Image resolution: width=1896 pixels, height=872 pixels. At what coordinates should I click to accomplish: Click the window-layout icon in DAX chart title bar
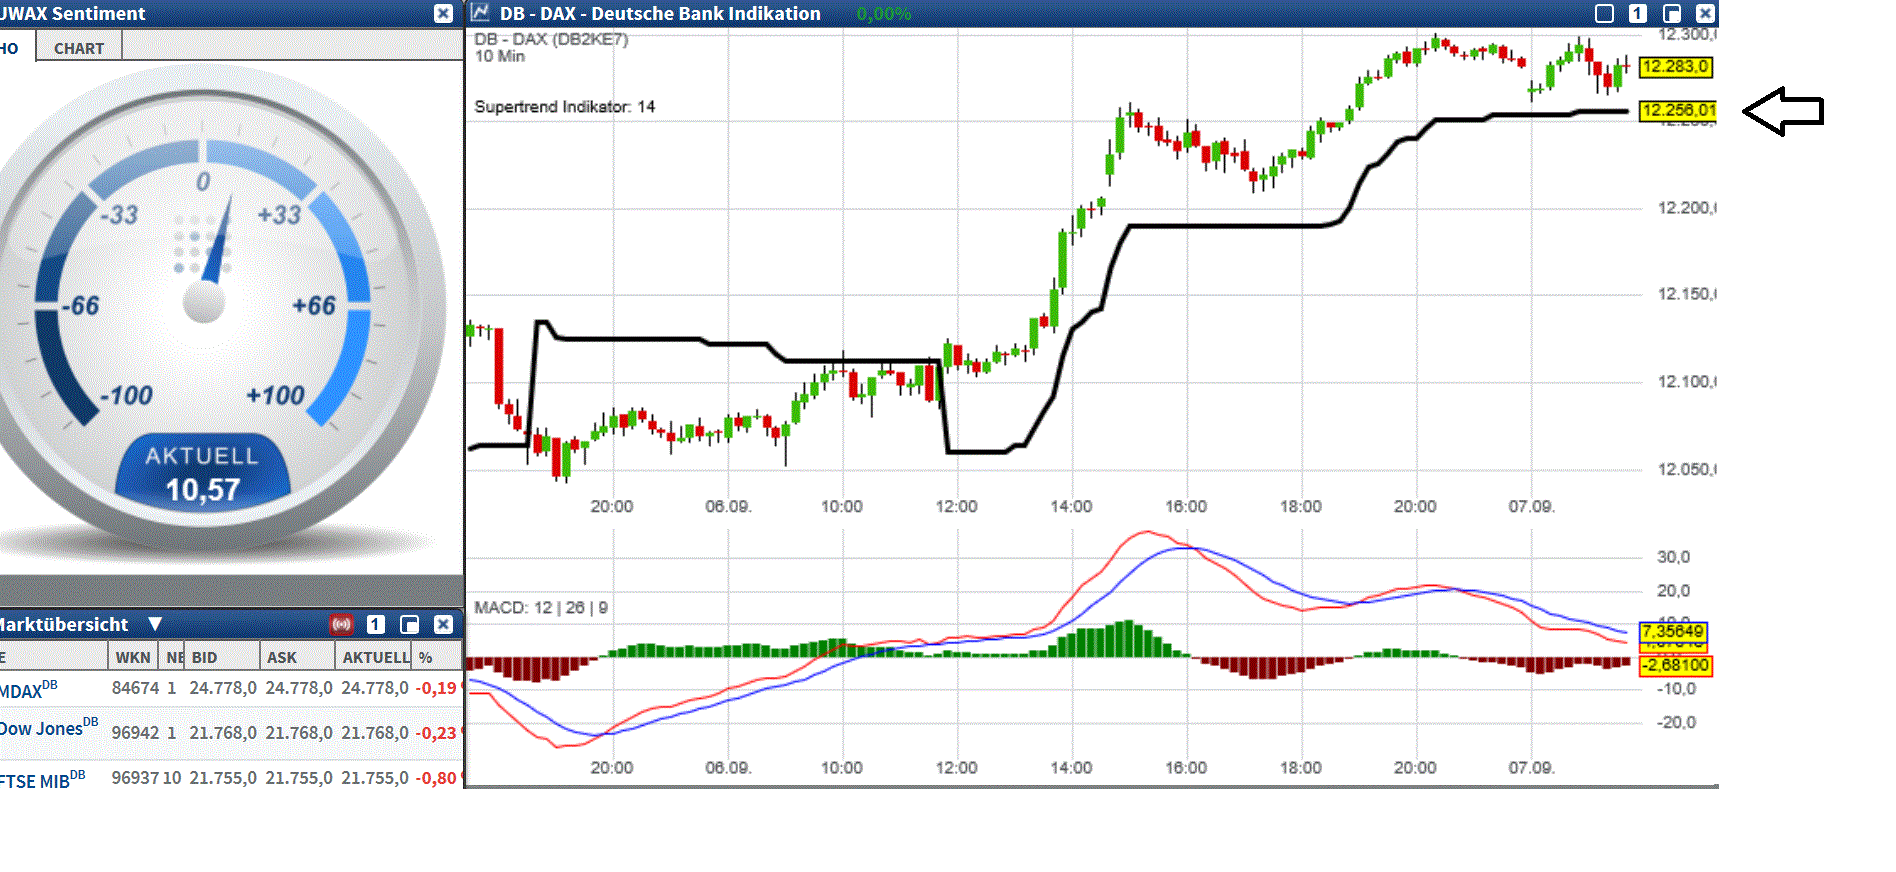pos(1671,13)
